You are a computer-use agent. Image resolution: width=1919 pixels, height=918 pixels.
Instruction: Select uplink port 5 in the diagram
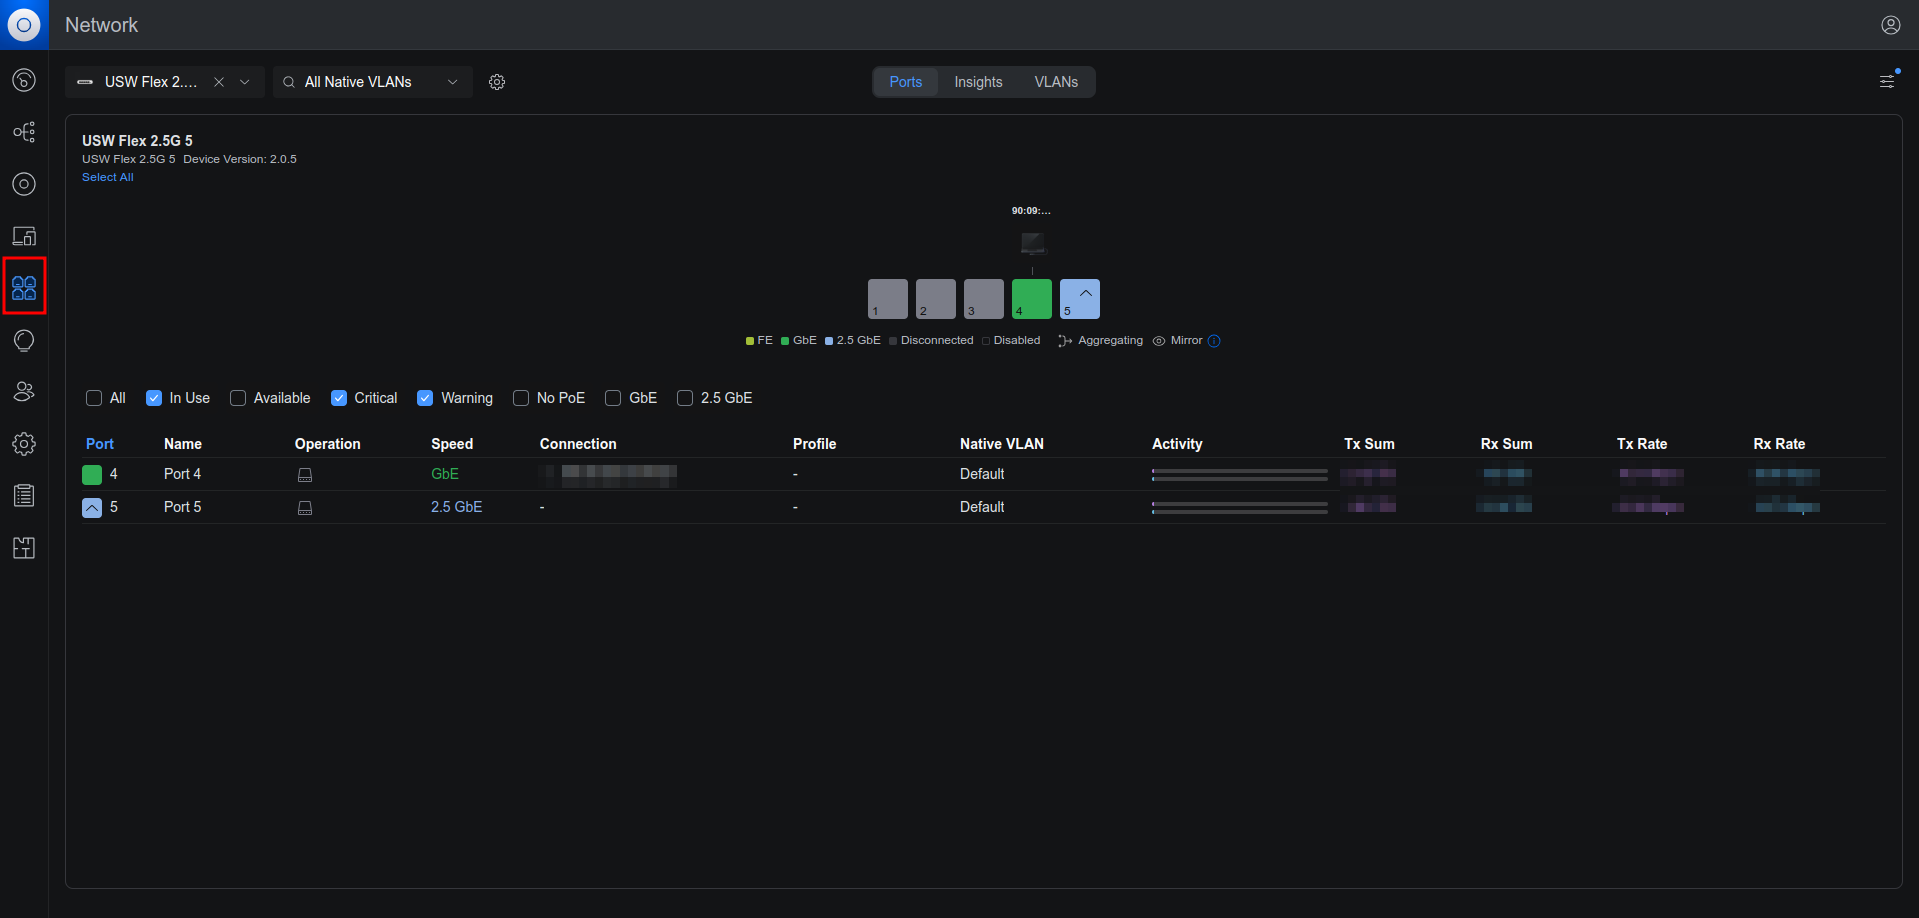pyautogui.click(x=1080, y=299)
